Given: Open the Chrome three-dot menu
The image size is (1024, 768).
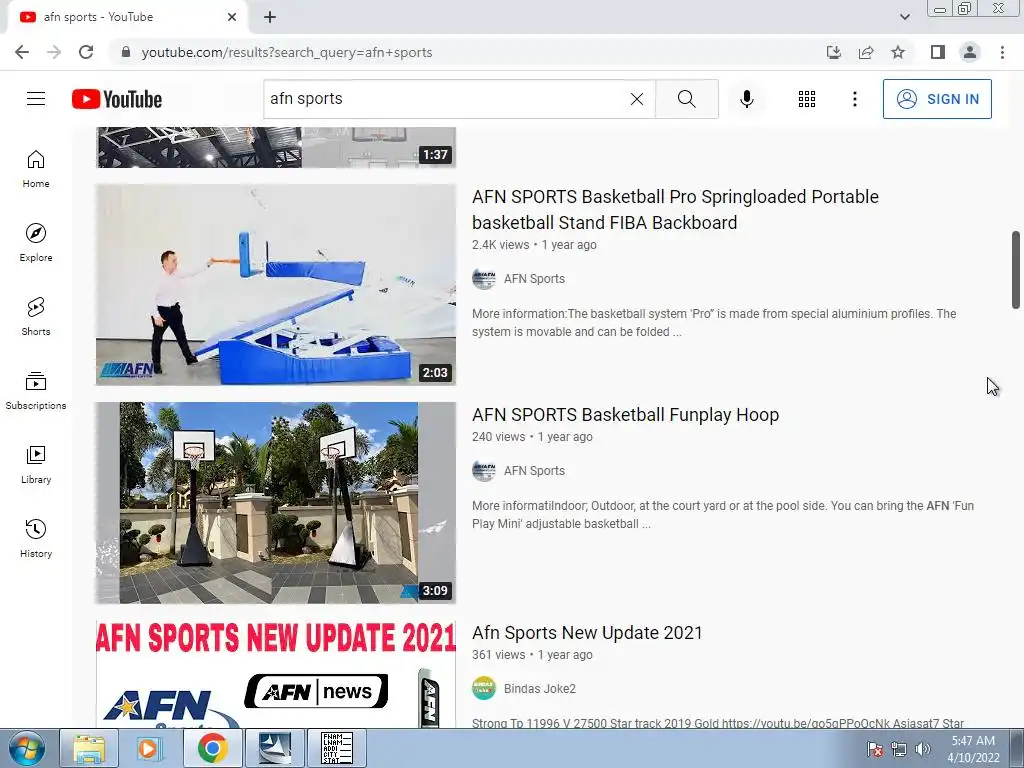Looking at the screenshot, I should pos(1002,52).
